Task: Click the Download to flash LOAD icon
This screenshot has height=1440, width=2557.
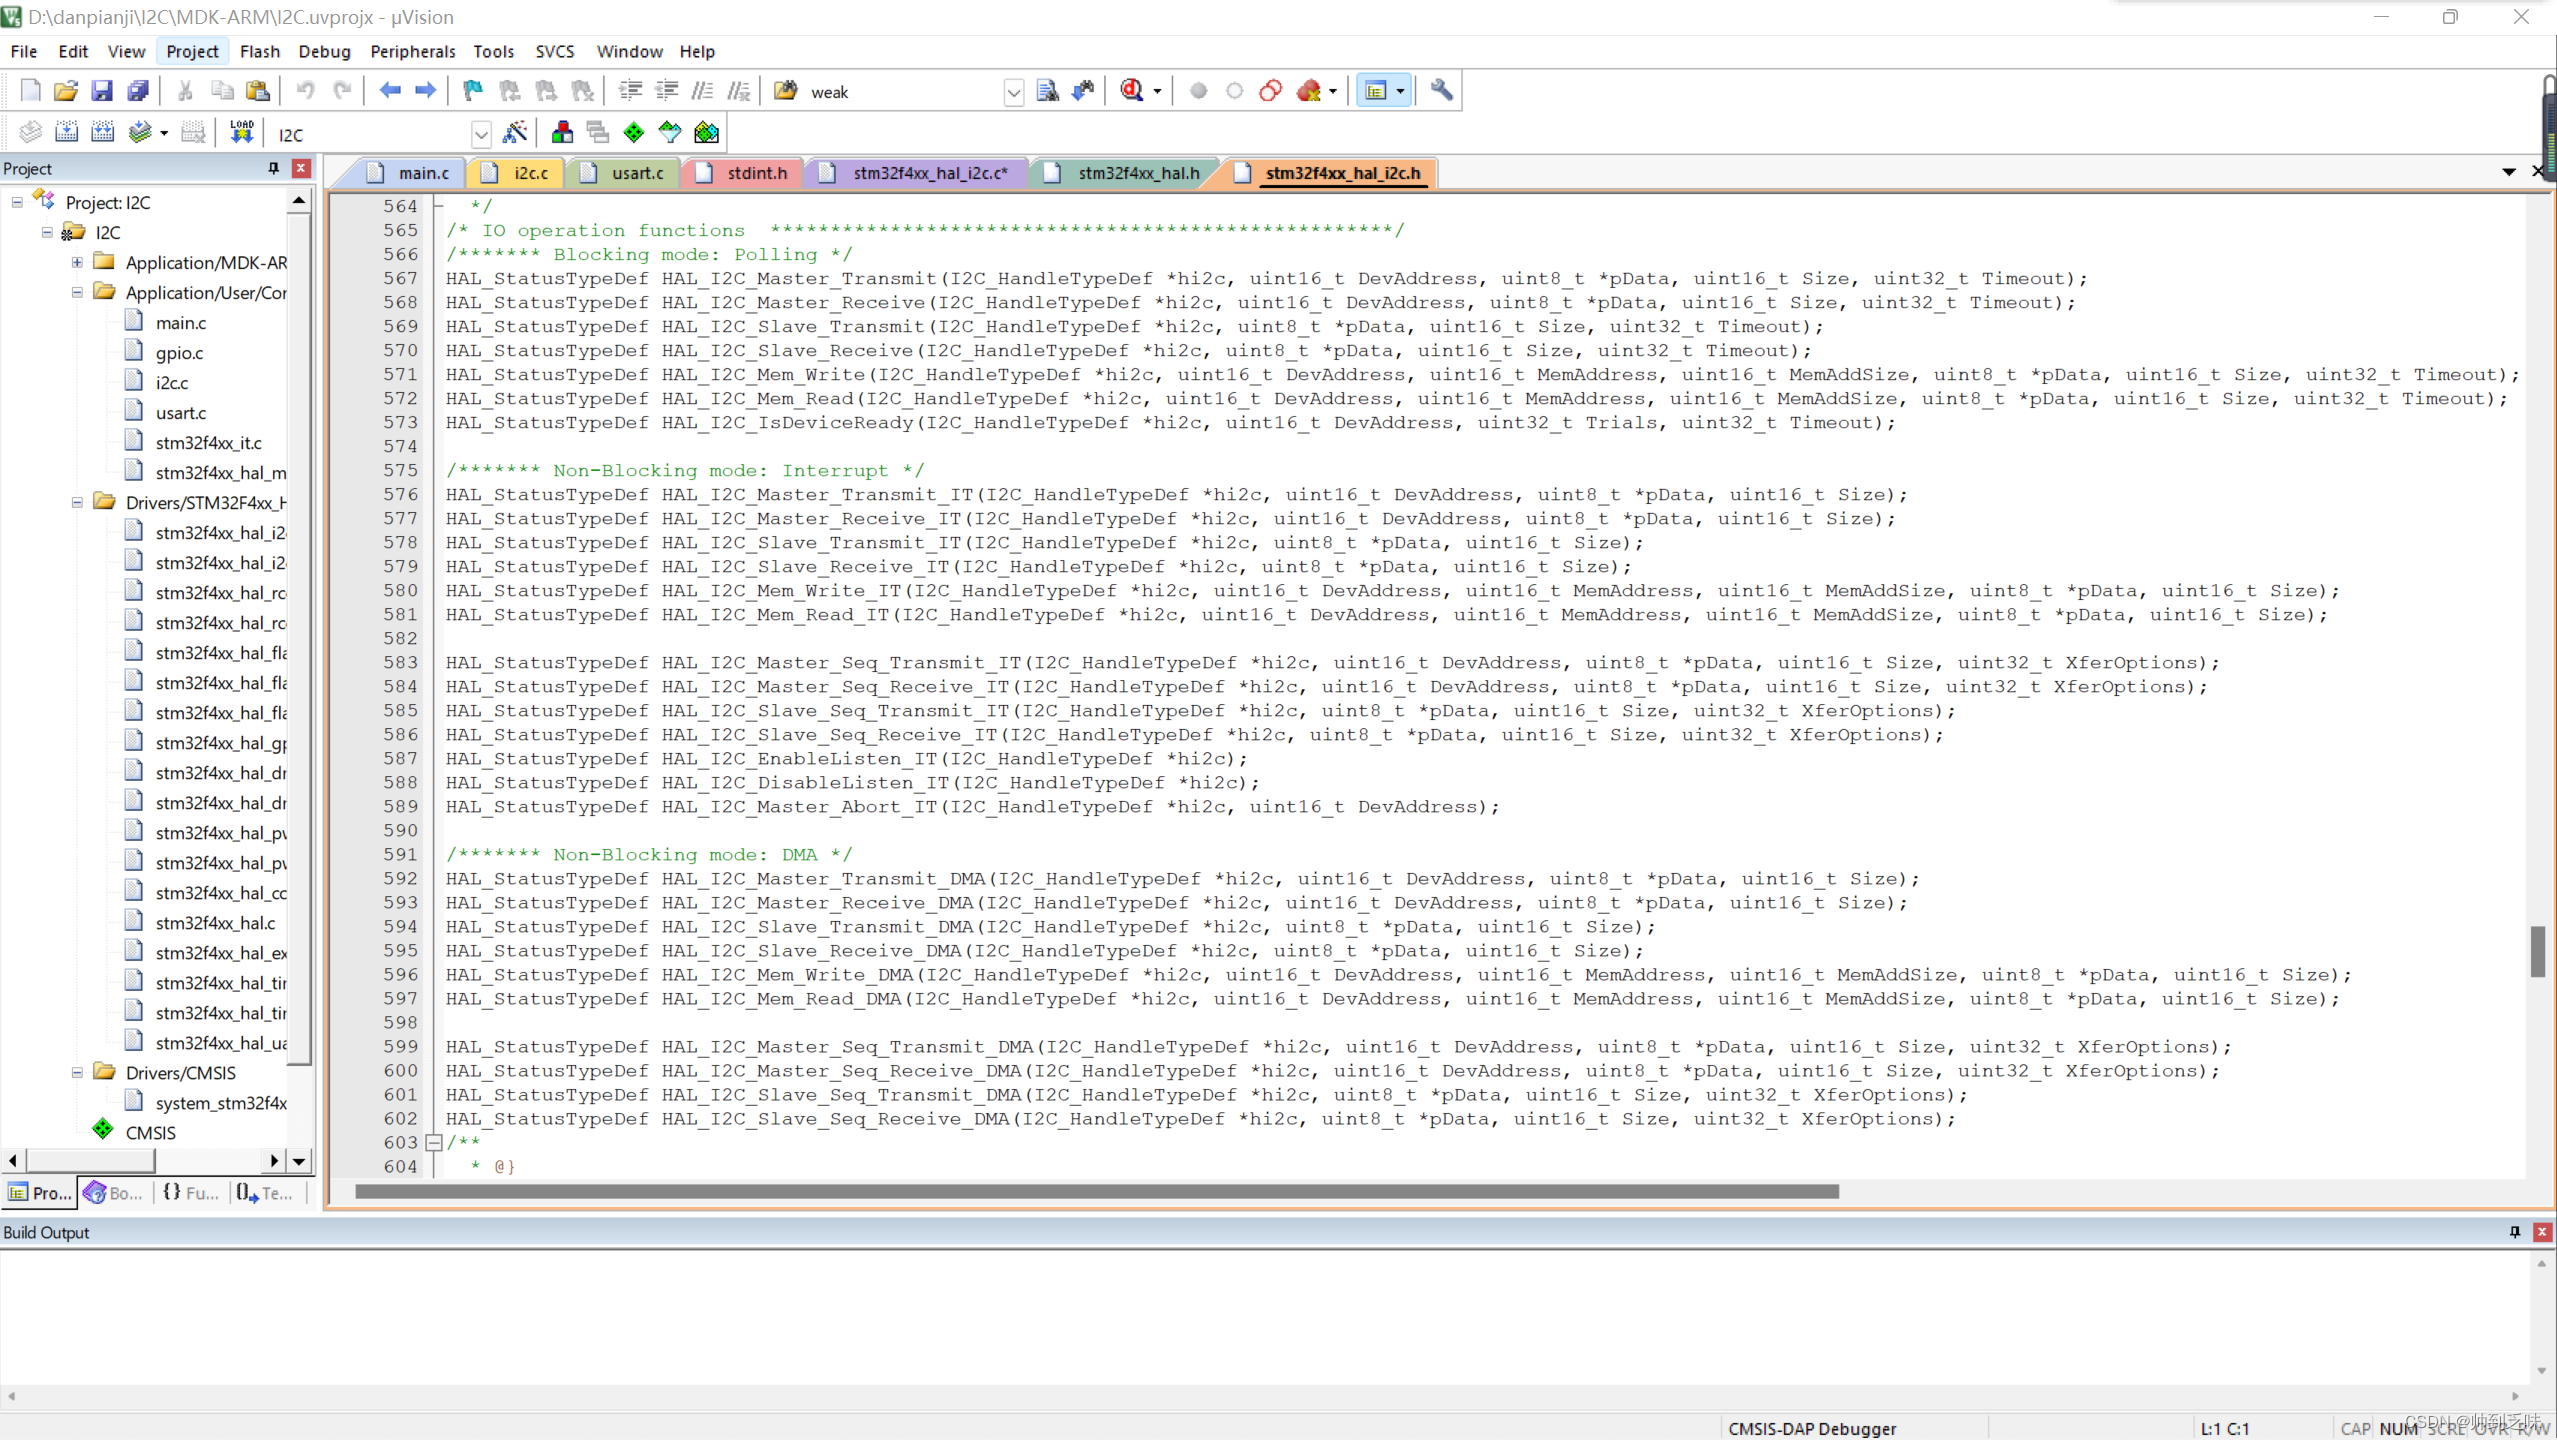Action: coord(241,133)
